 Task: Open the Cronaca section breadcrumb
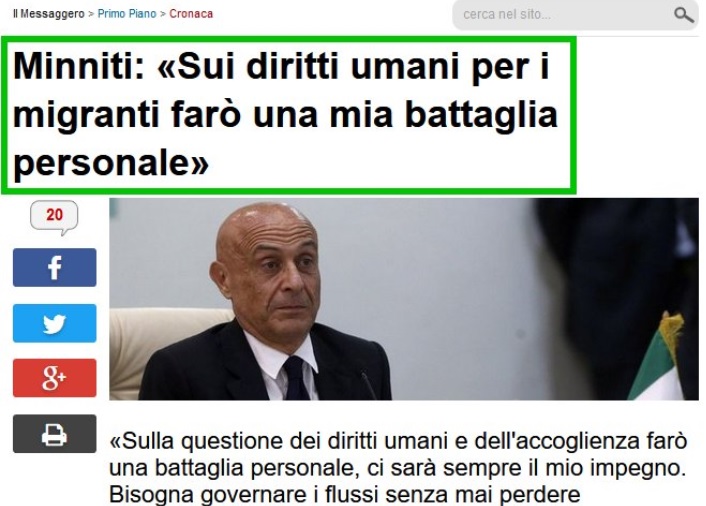click(191, 14)
